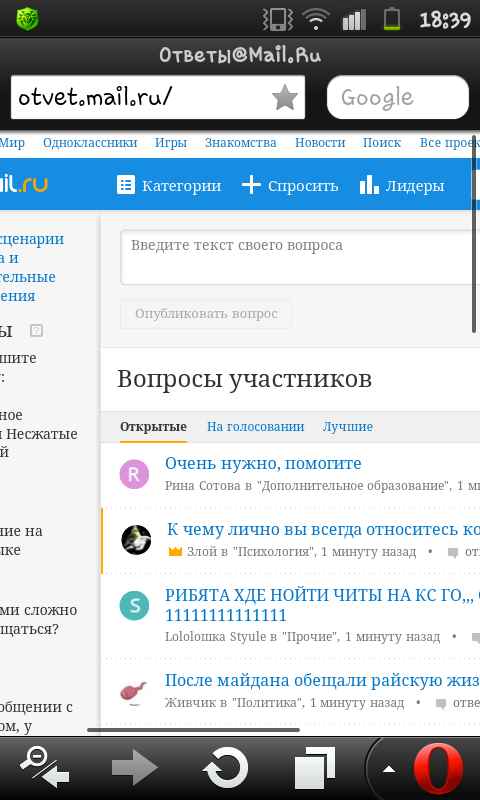Click Ответы@Mail.Ru page title

240,54
